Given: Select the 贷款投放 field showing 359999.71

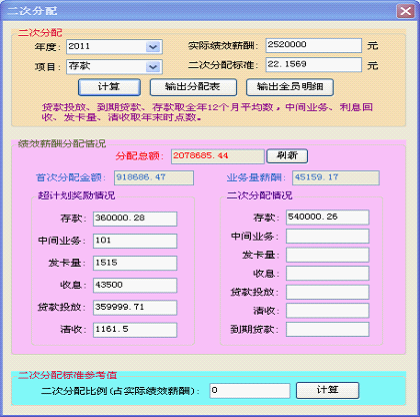Looking at the screenshot, I should tap(135, 308).
